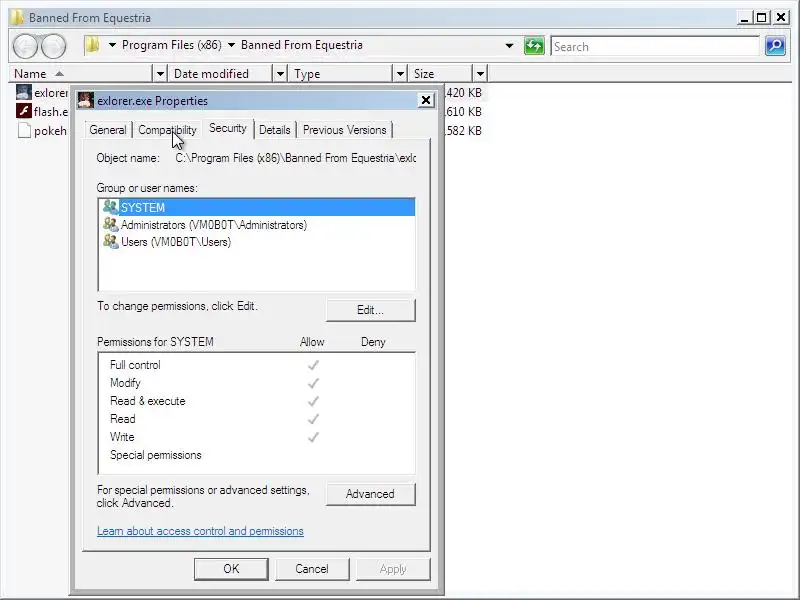Click the Modify Allow checkmark
The width and height of the screenshot is (800, 600).
pos(313,383)
